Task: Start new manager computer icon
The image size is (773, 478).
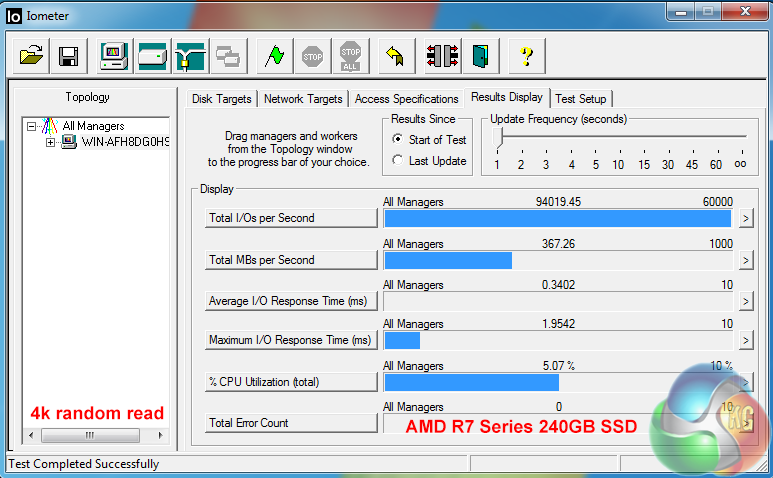Action: (114, 56)
